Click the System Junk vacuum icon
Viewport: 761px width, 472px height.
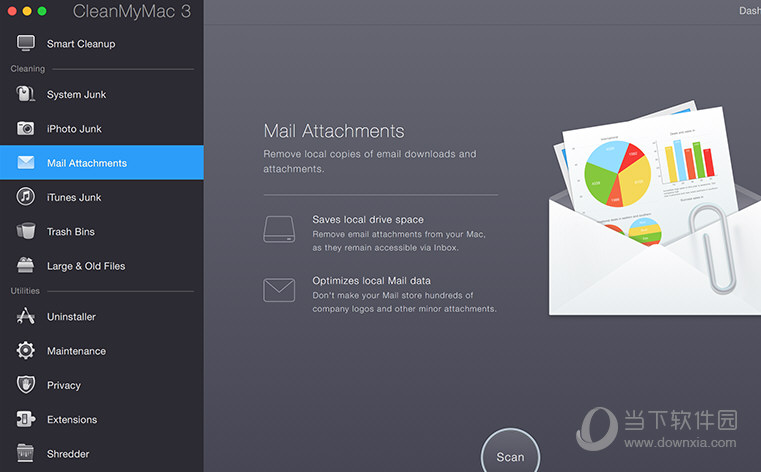[x=26, y=94]
